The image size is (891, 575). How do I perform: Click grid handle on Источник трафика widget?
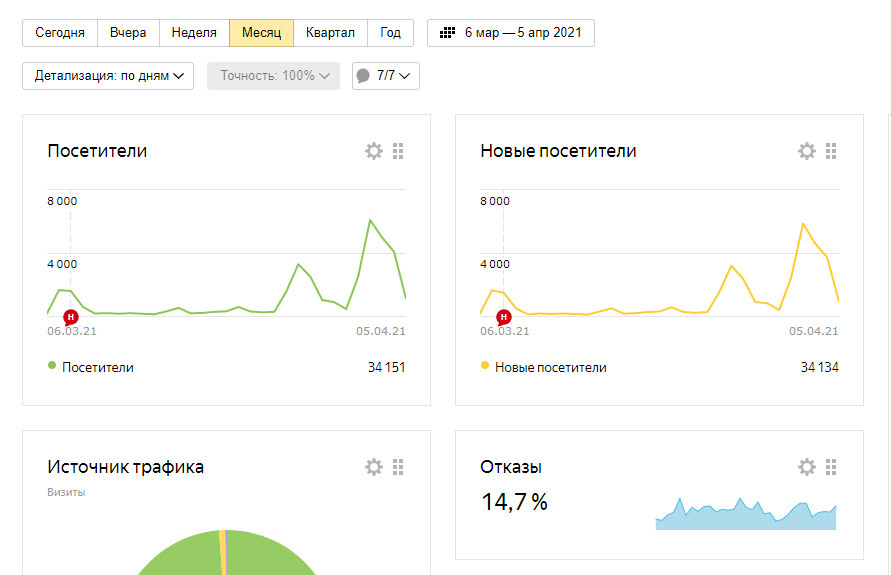tap(398, 467)
